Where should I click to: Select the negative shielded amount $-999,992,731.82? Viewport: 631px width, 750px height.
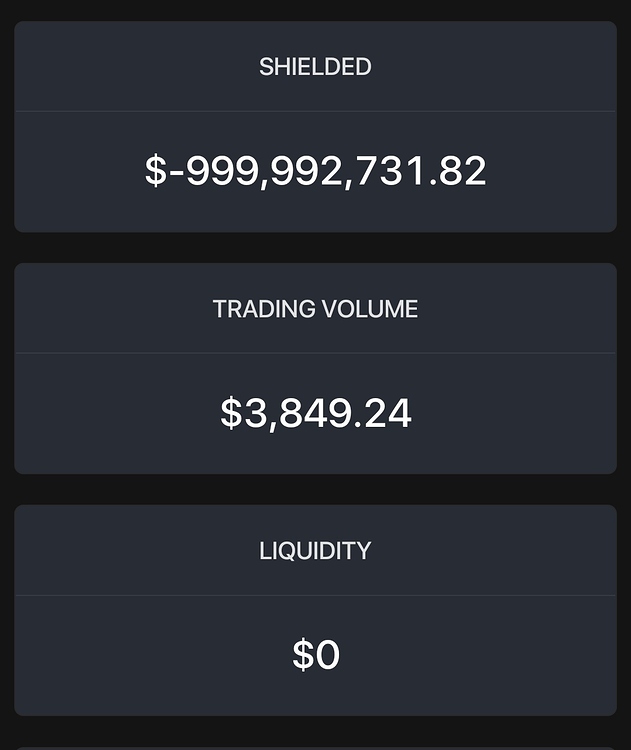pos(315,171)
